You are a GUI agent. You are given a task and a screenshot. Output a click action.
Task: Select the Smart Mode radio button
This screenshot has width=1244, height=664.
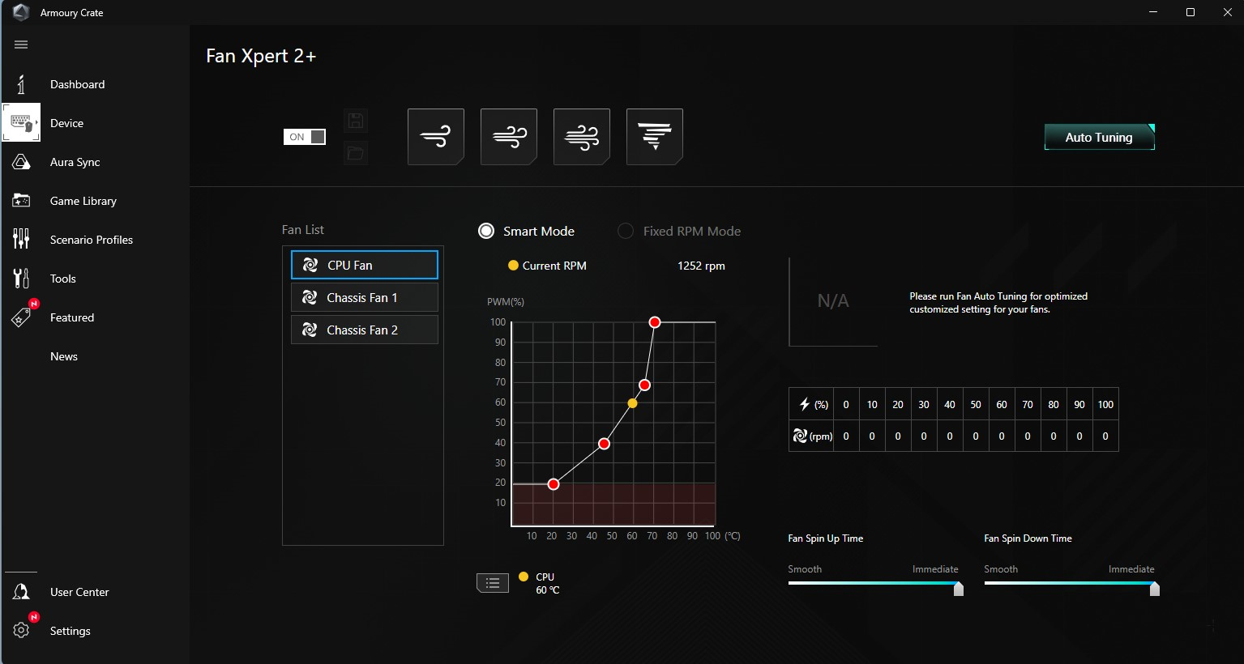click(x=486, y=231)
